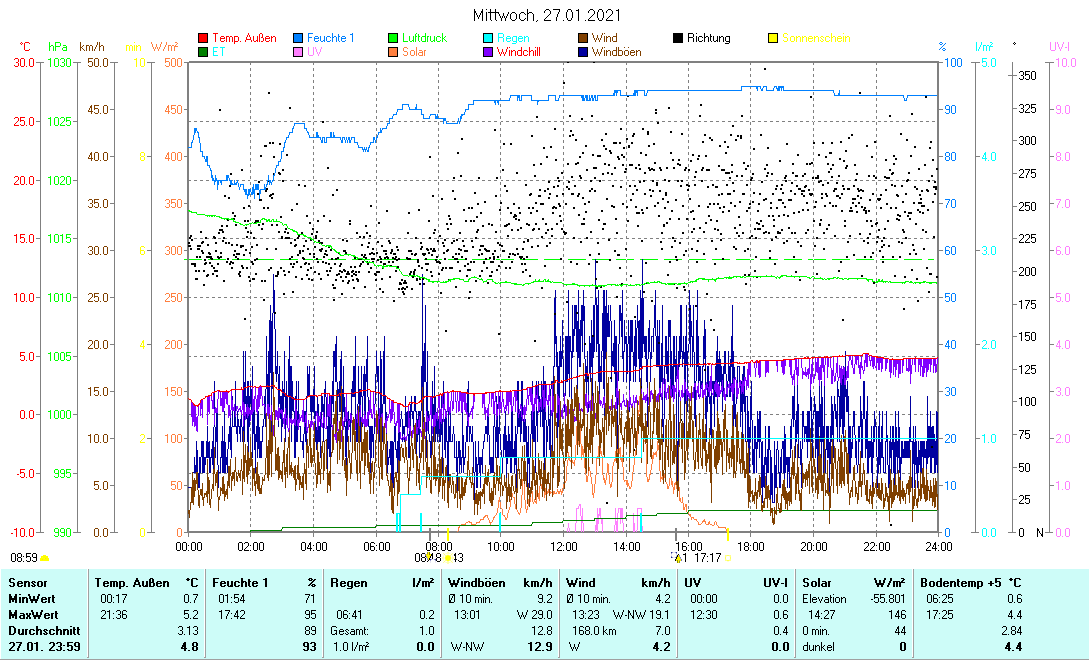Click the dark green ET legend square
The width and height of the screenshot is (1089, 660).
pos(204,52)
